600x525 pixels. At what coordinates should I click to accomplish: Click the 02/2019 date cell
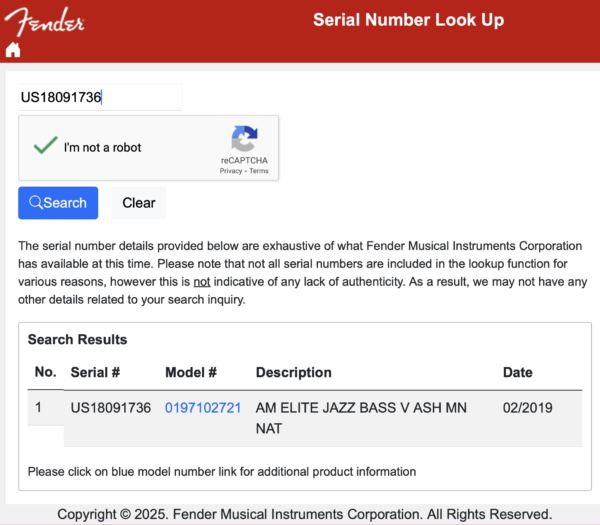coord(528,408)
